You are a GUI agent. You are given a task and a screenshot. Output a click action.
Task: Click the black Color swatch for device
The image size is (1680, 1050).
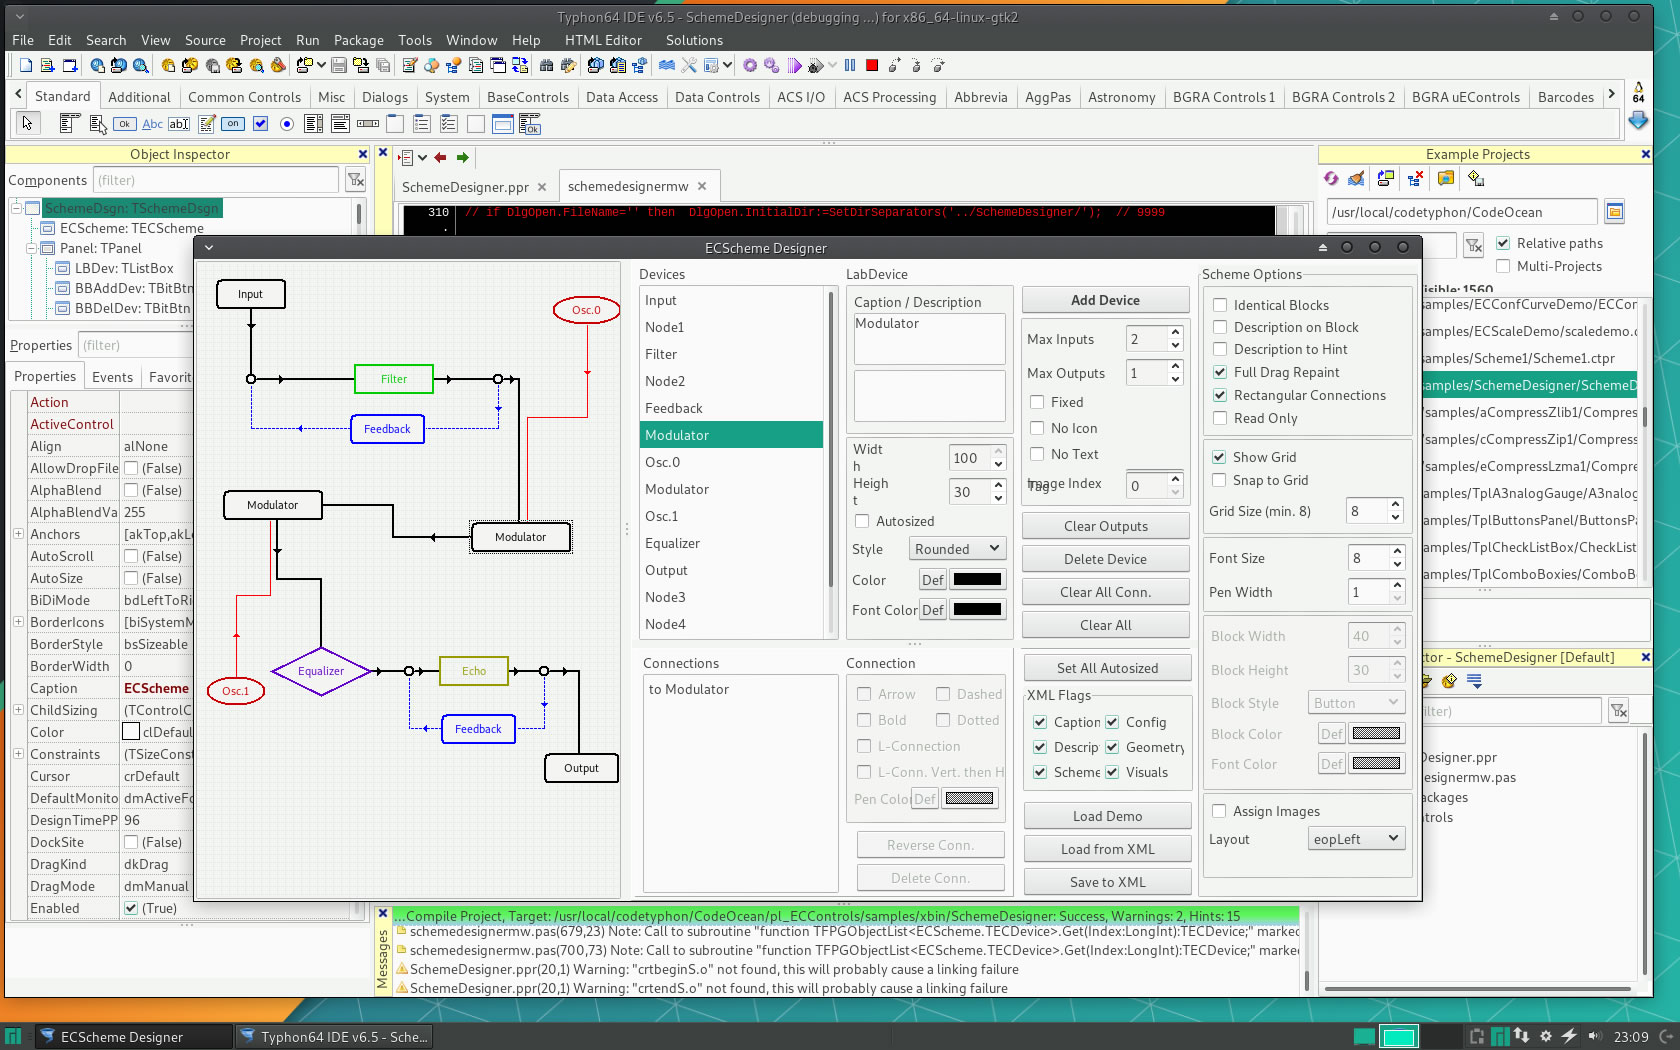977,579
